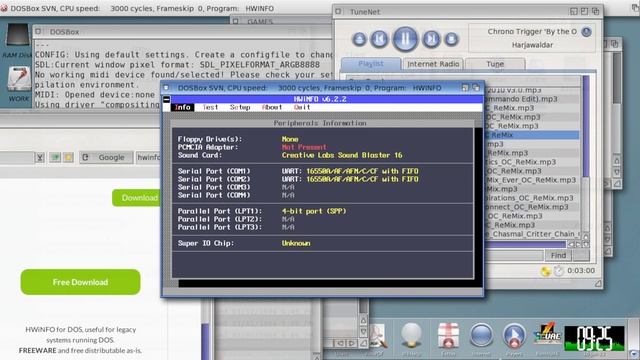Open the Setup menu in HWINFO

pos(240,107)
